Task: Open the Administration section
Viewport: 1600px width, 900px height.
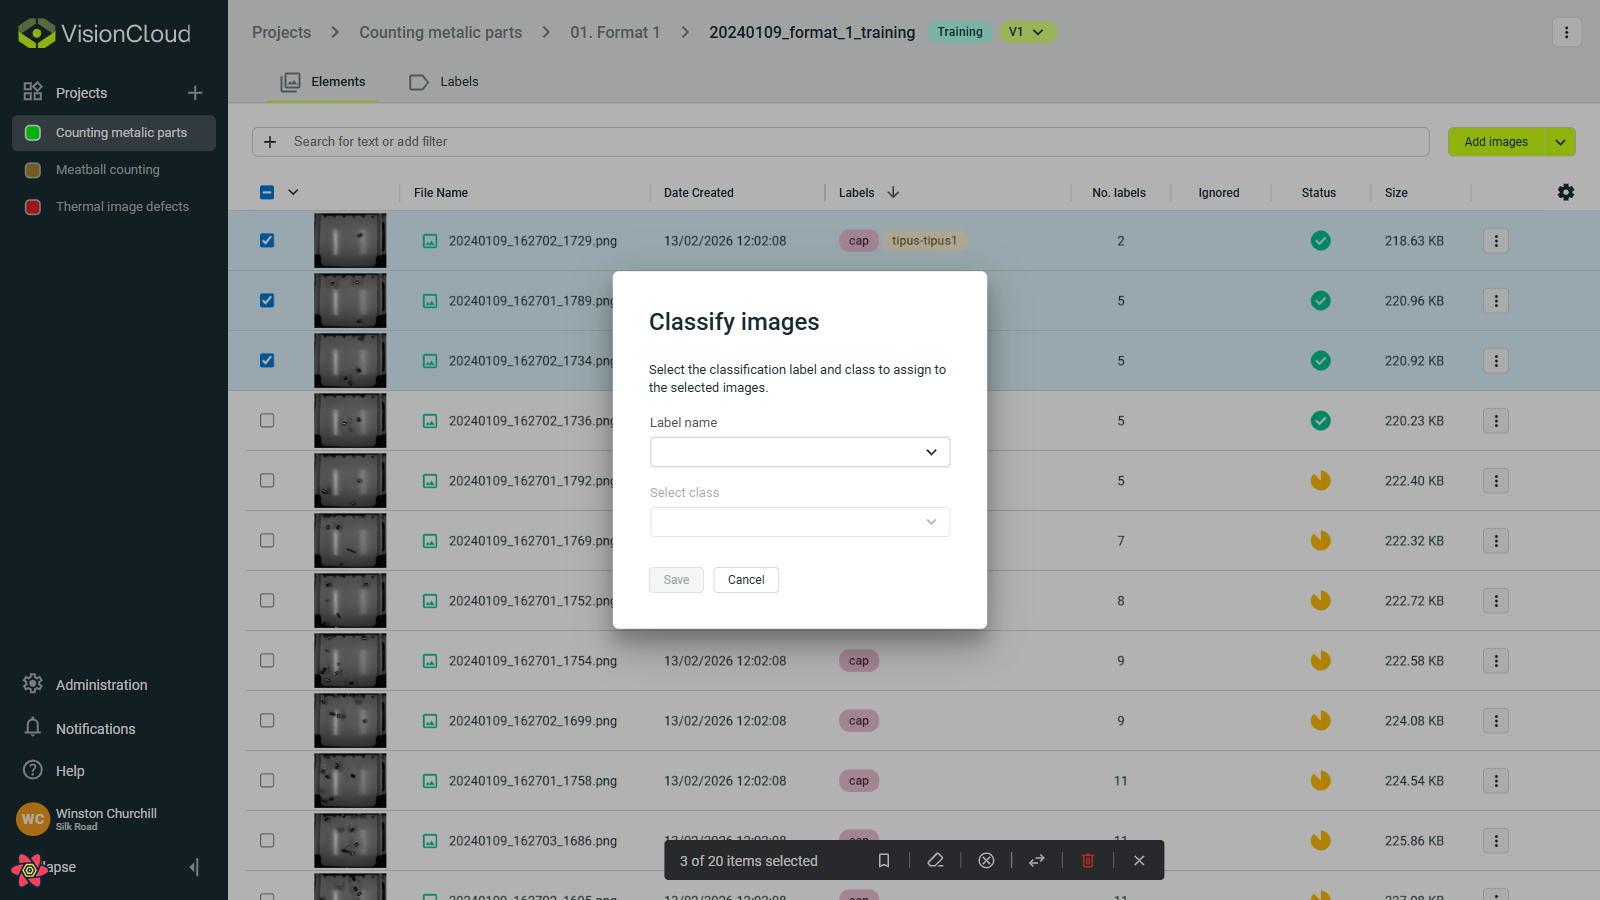Action: pyautogui.click(x=100, y=684)
